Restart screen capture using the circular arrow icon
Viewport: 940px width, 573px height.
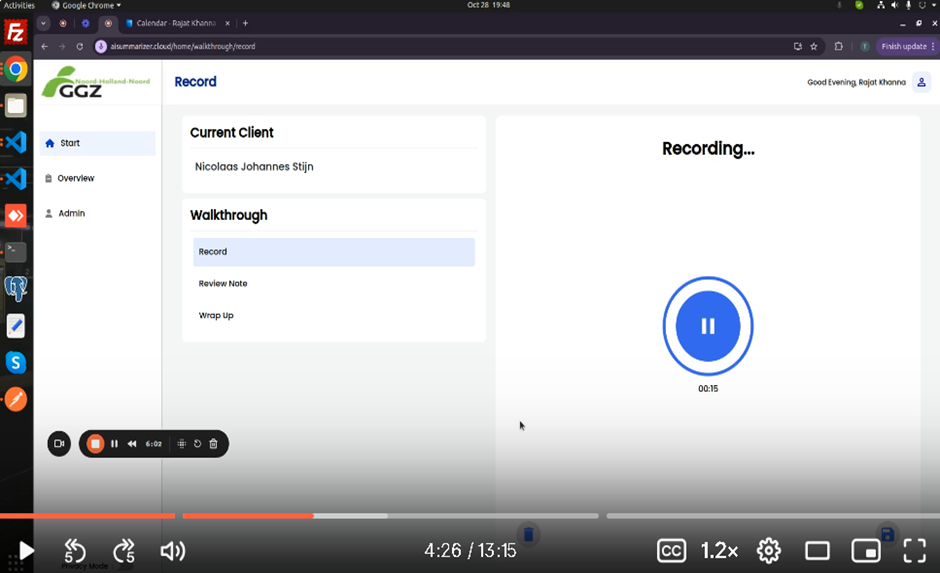pos(197,443)
